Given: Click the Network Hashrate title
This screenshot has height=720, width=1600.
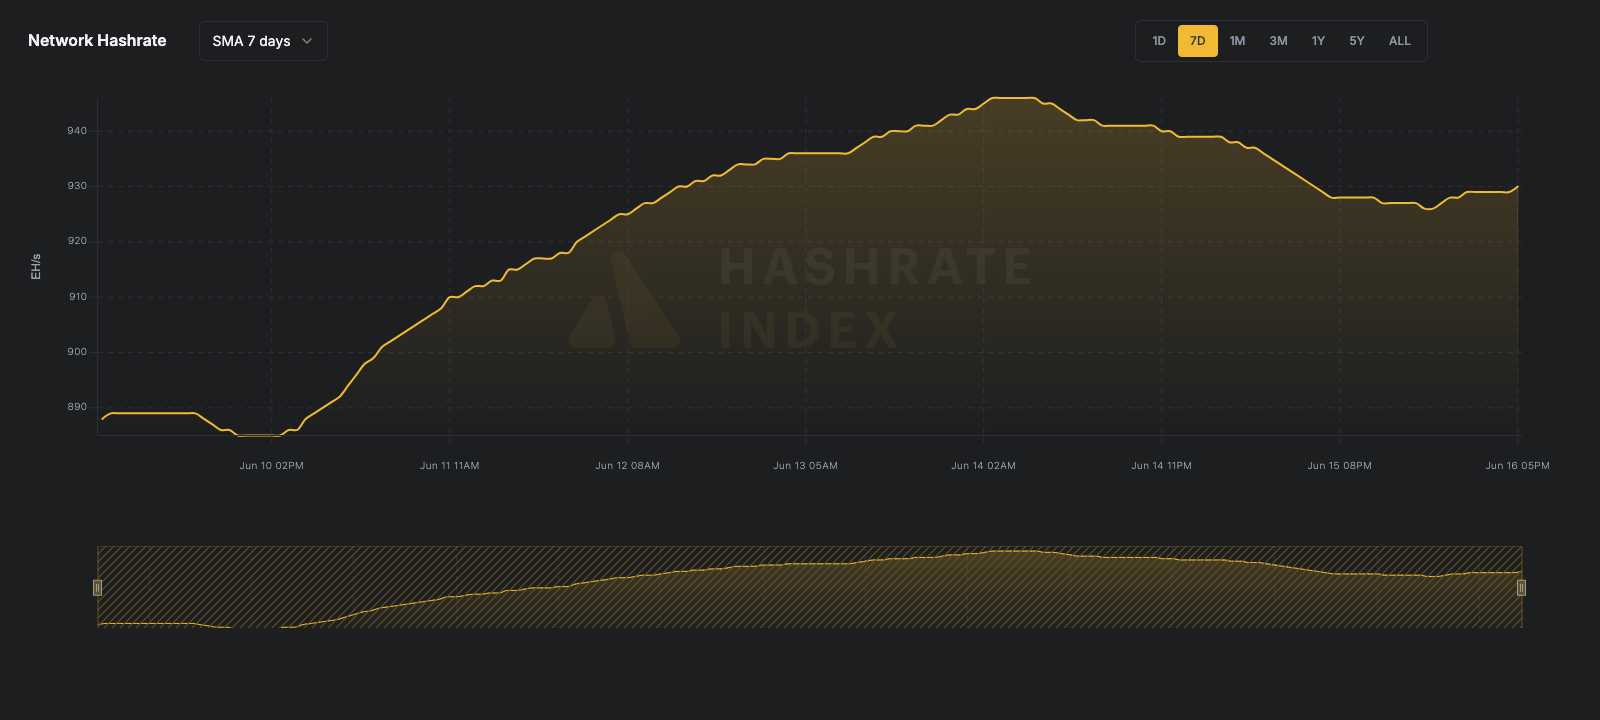Looking at the screenshot, I should point(97,41).
